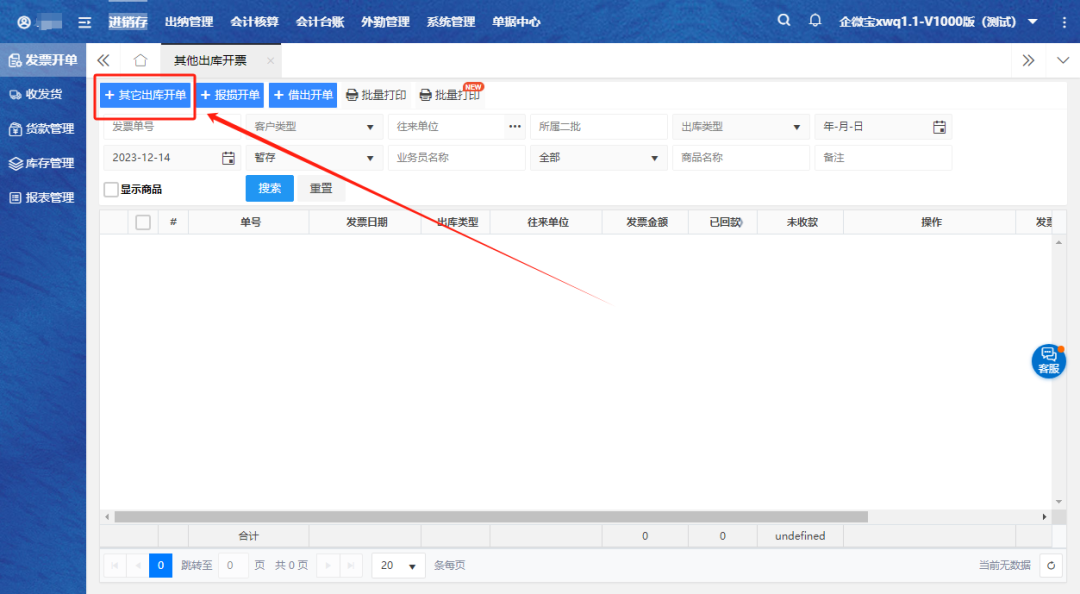Image resolution: width=1080 pixels, height=594 pixels.
Task: Focus the 跳转至 page number input
Action: (233, 566)
